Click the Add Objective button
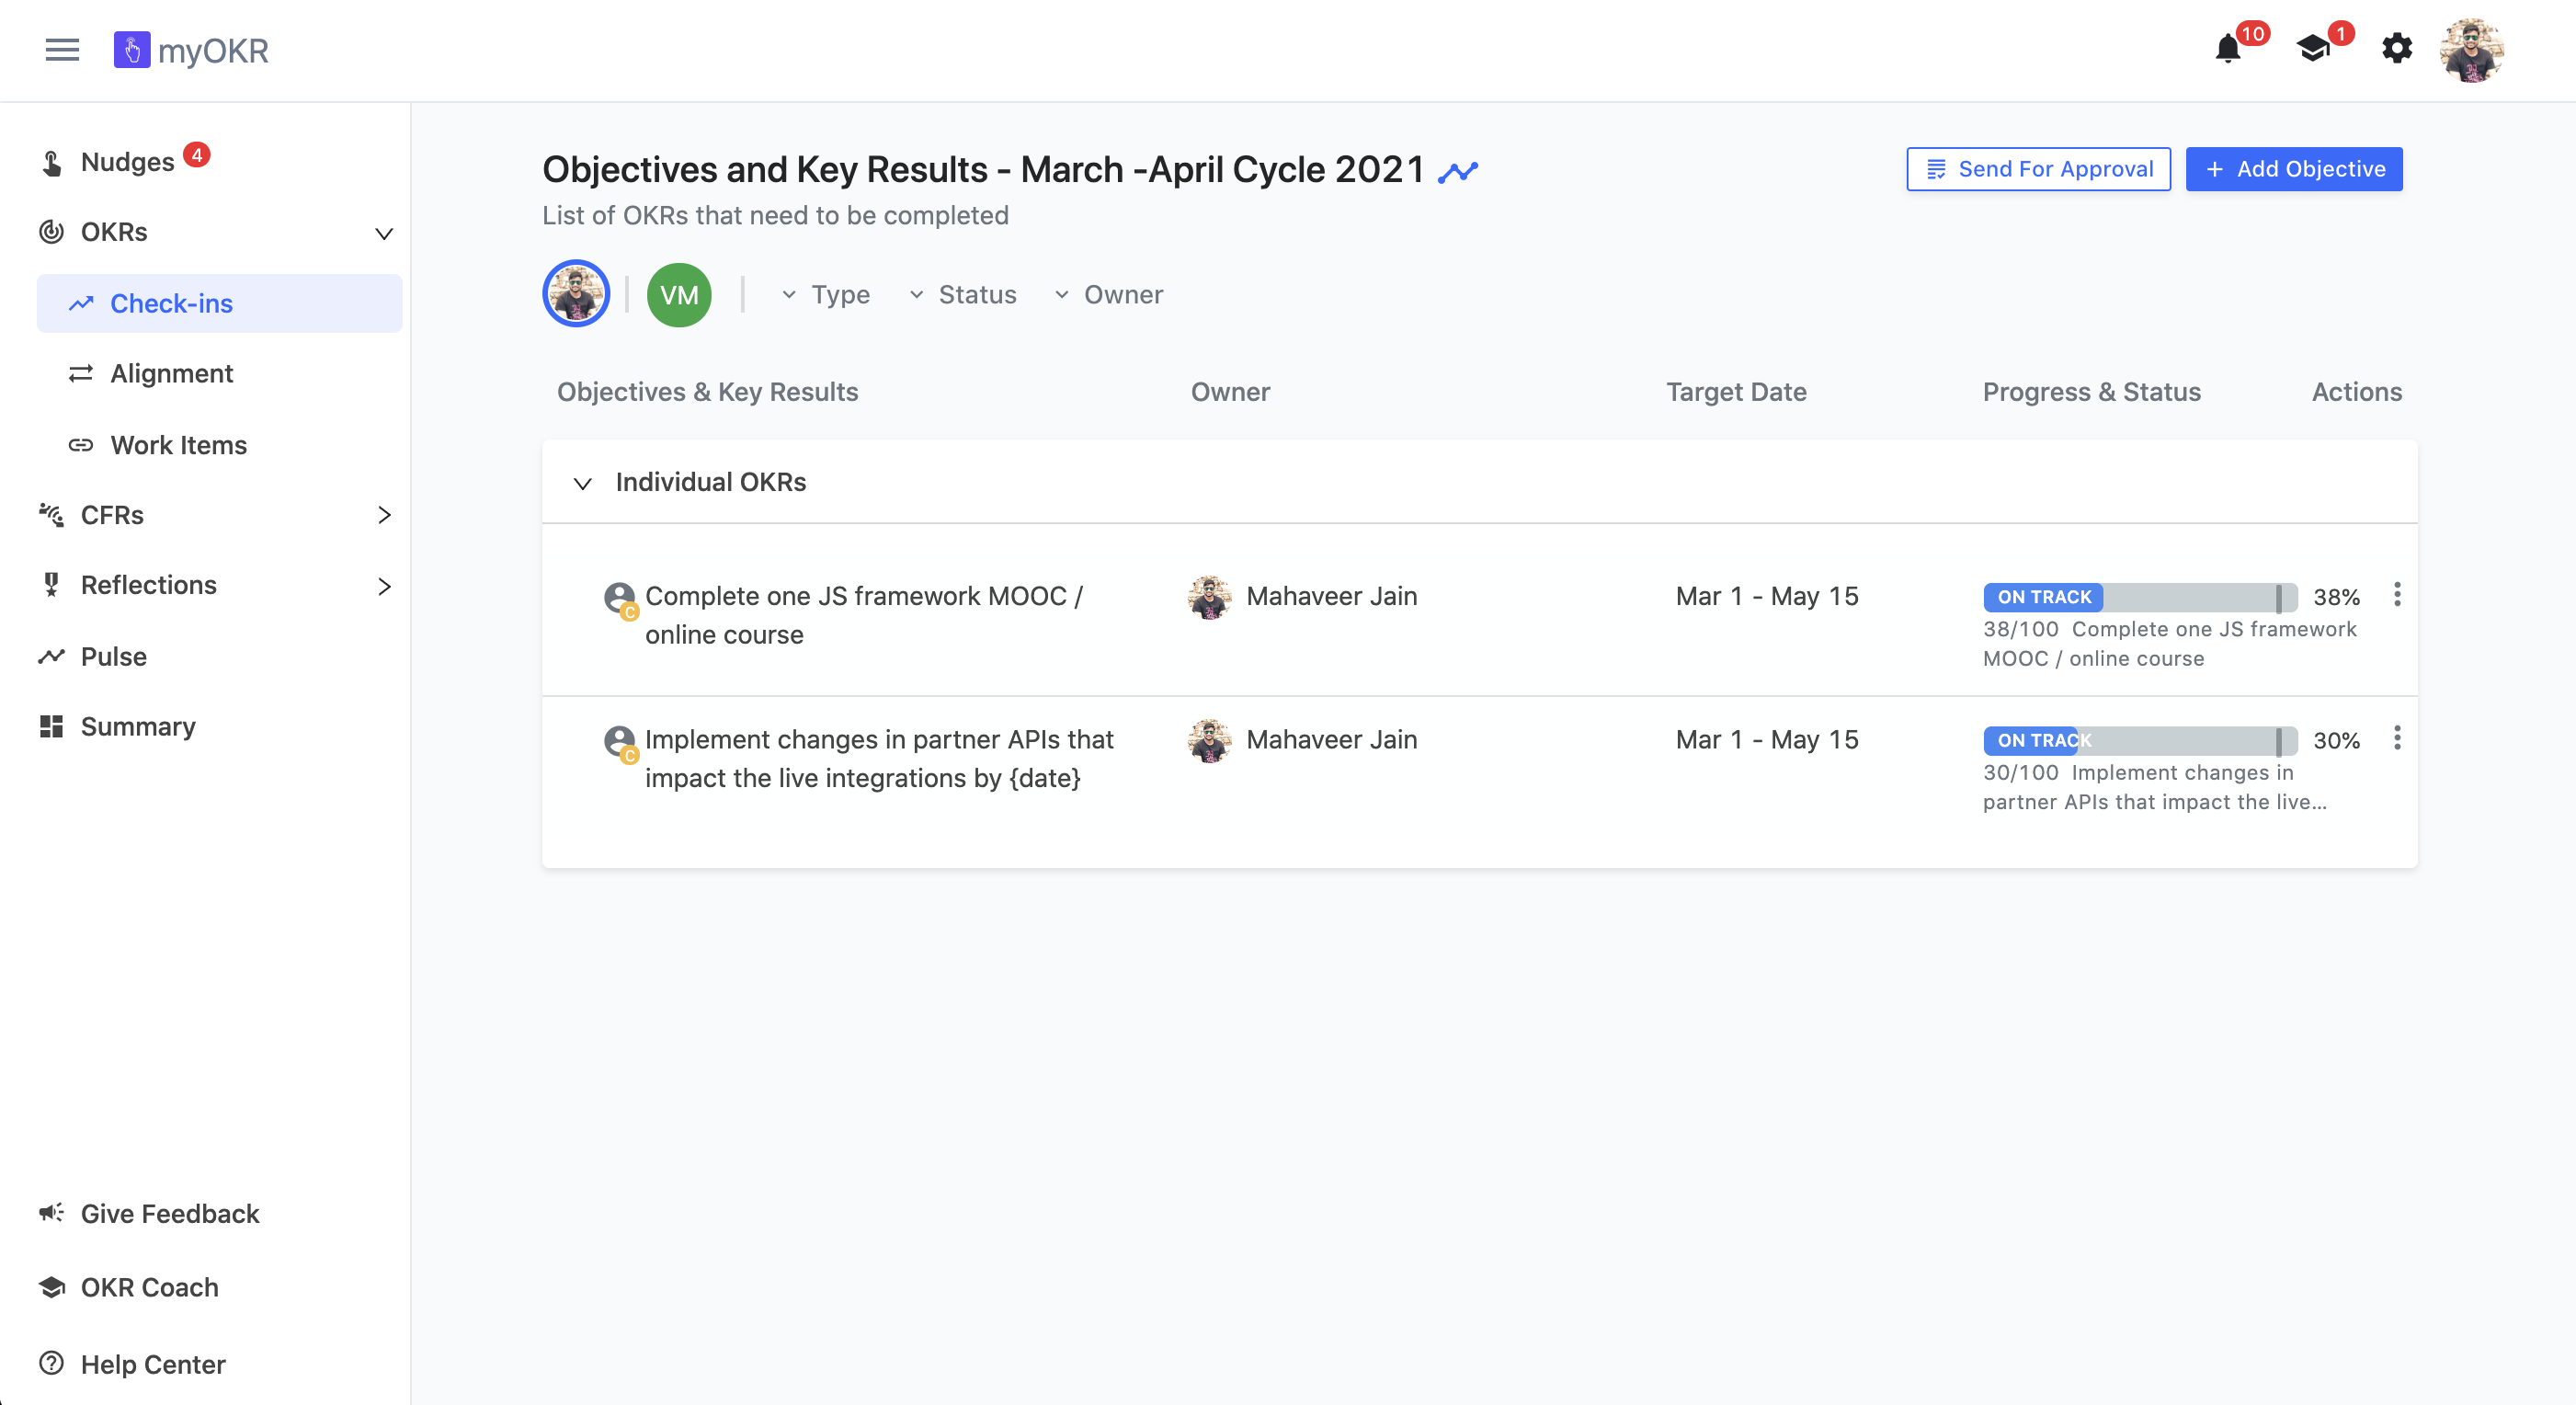 click(x=2293, y=169)
